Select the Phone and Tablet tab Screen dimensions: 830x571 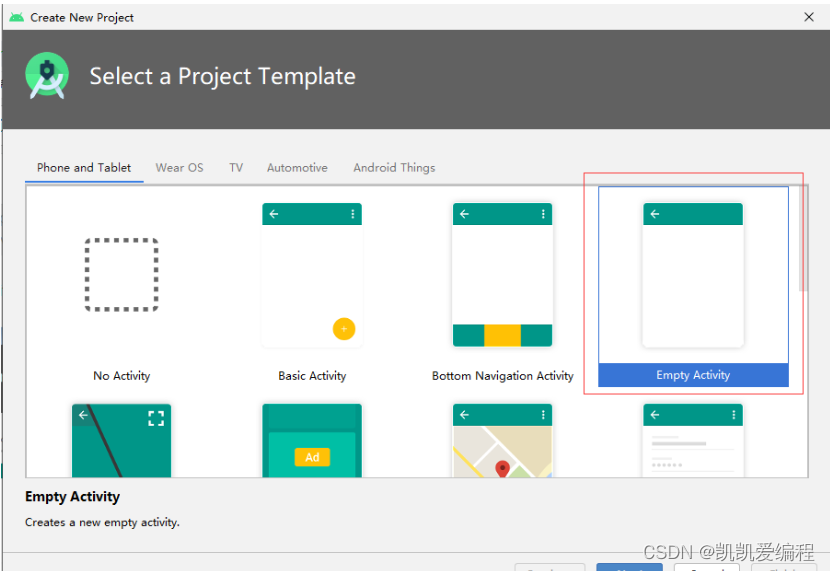tap(84, 168)
